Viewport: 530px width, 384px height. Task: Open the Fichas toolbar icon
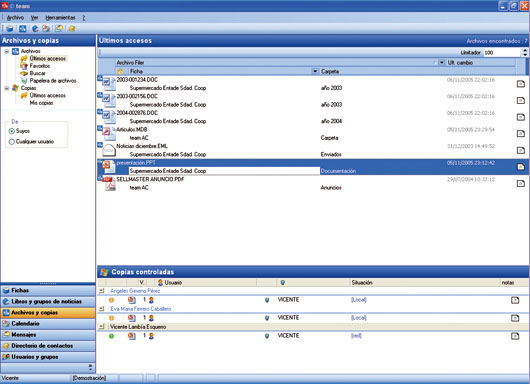10,28
